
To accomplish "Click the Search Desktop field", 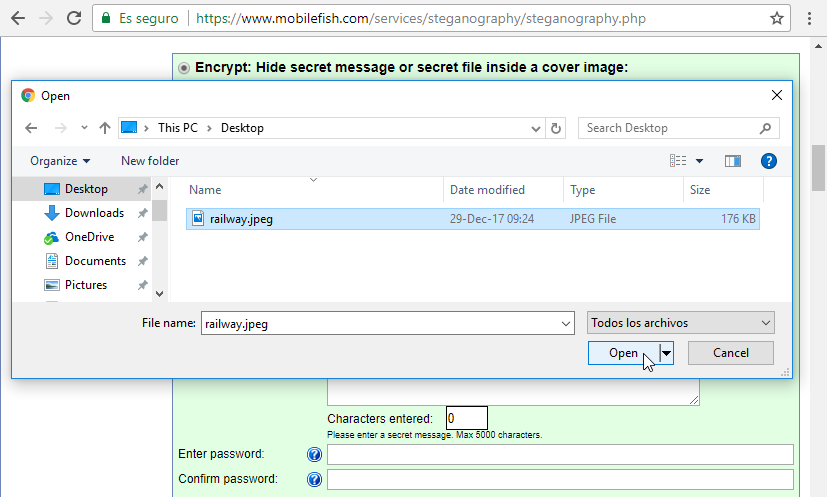I will tap(670, 128).
